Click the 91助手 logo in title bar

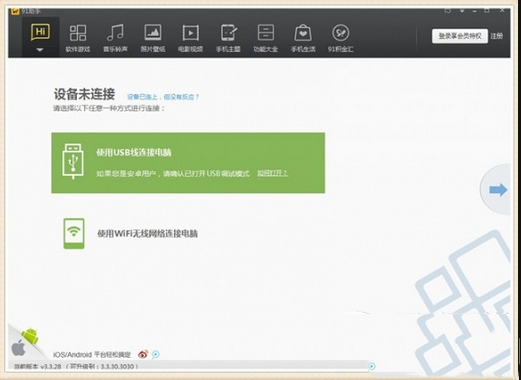15,11
